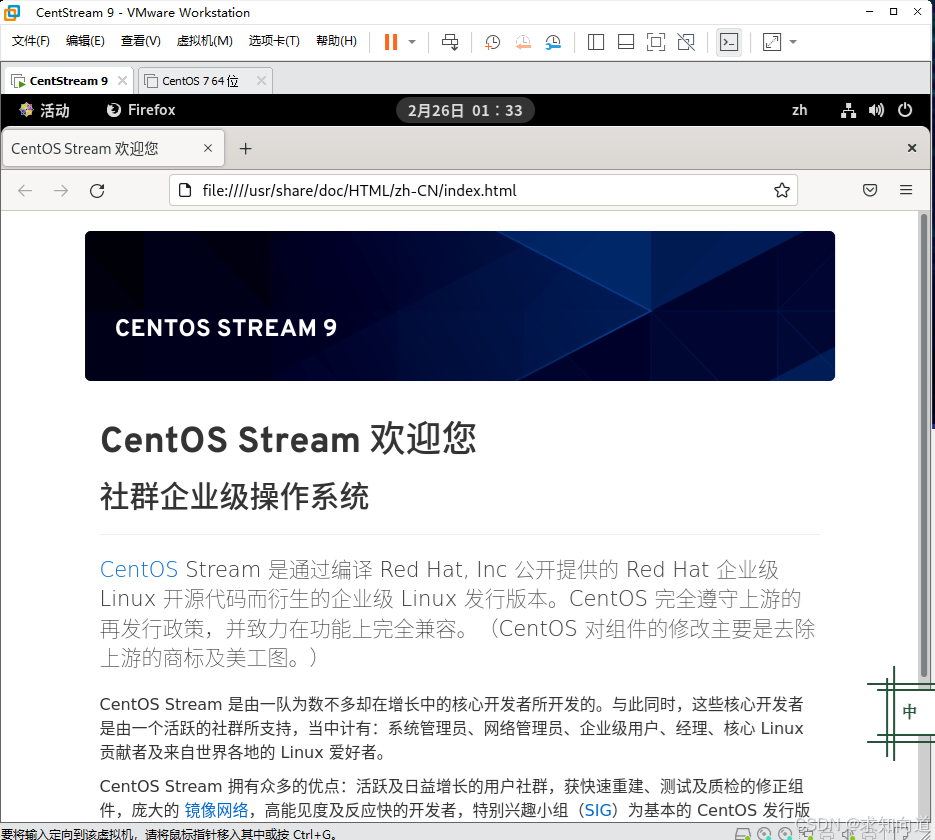Click the Send Ctrl+Alt+Del icon in VMware toolbar

coord(450,42)
